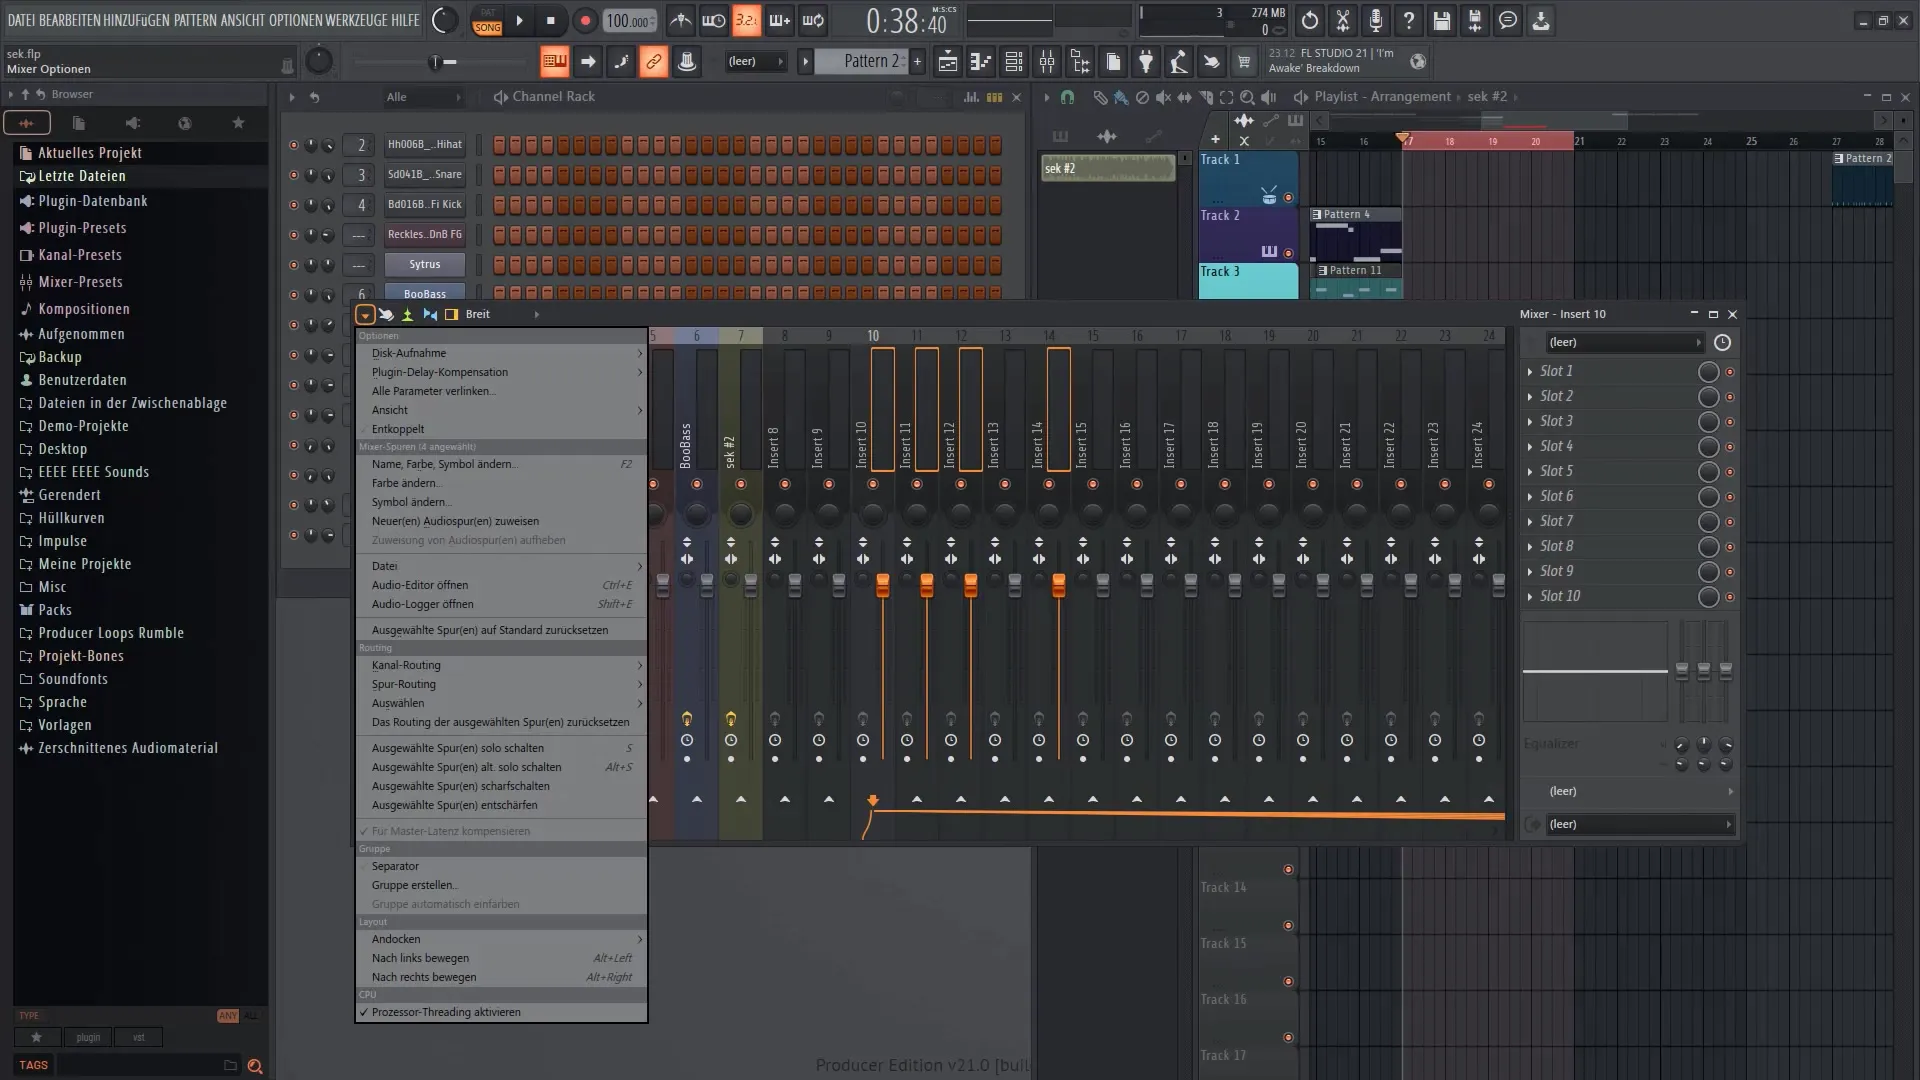Click Name, Farbe, Symbol ändern menu item

point(444,464)
